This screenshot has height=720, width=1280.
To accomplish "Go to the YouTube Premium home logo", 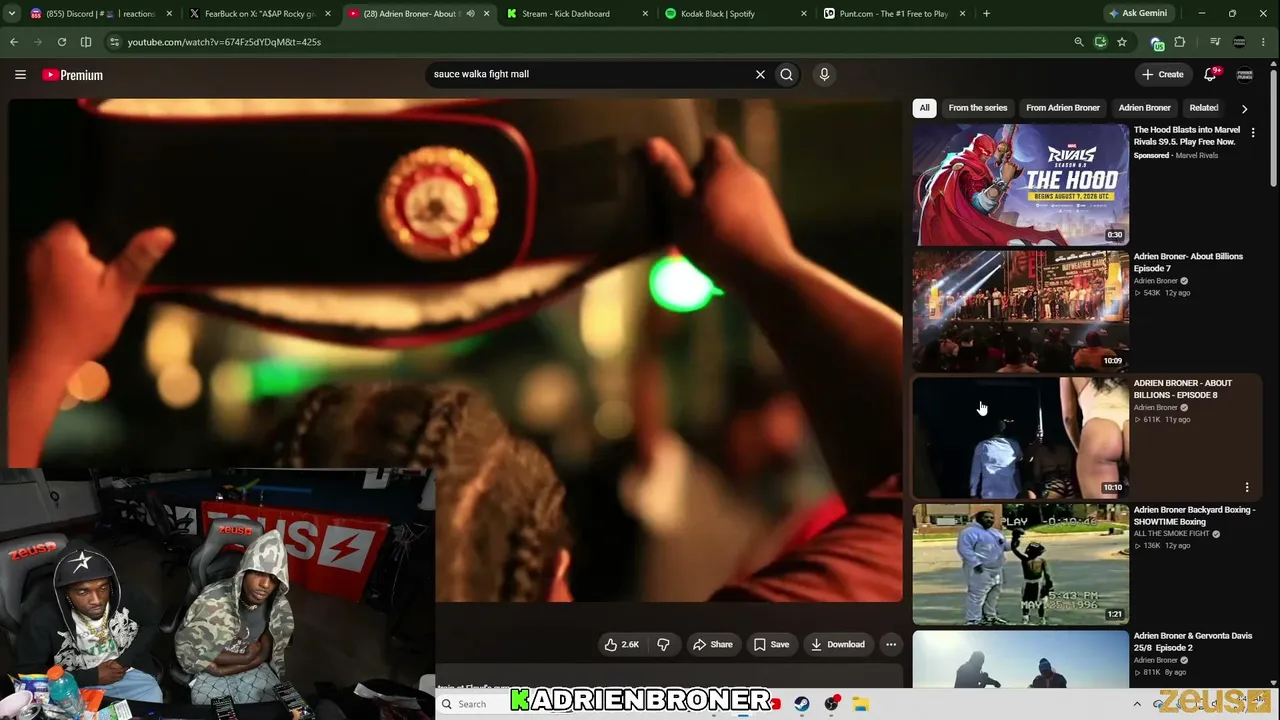I will click(72, 75).
